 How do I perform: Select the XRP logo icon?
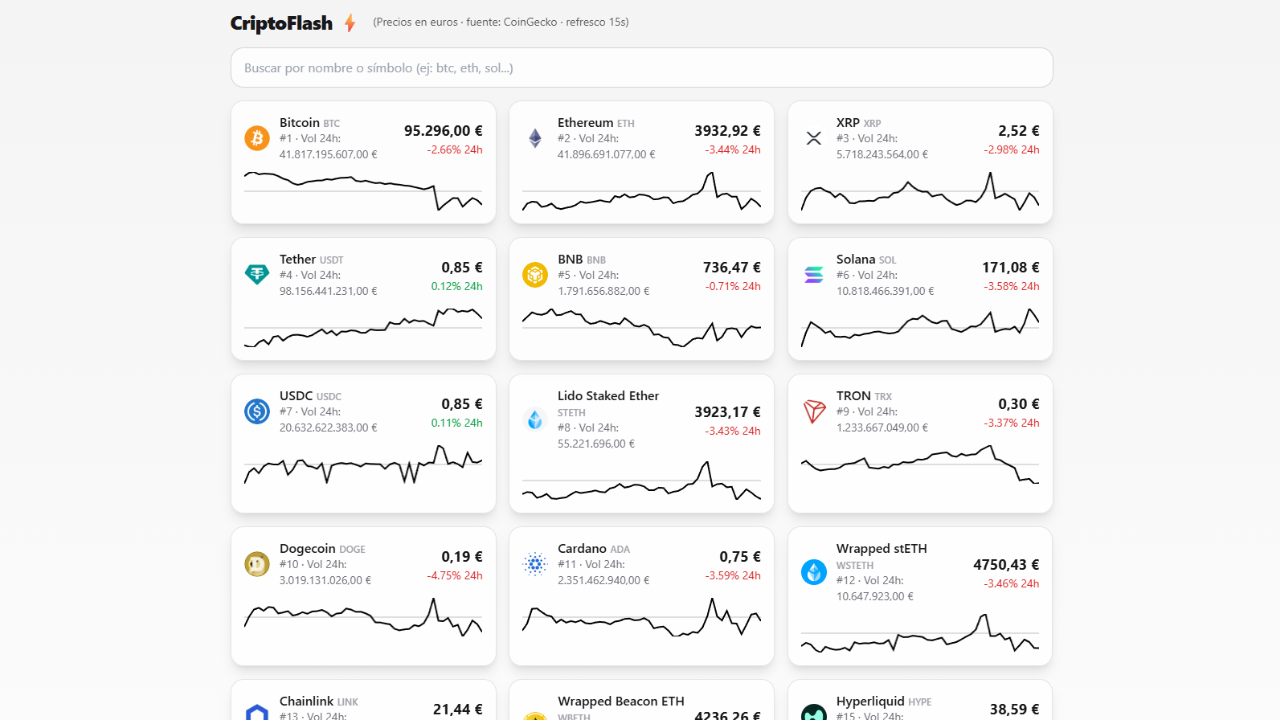coord(814,138)
